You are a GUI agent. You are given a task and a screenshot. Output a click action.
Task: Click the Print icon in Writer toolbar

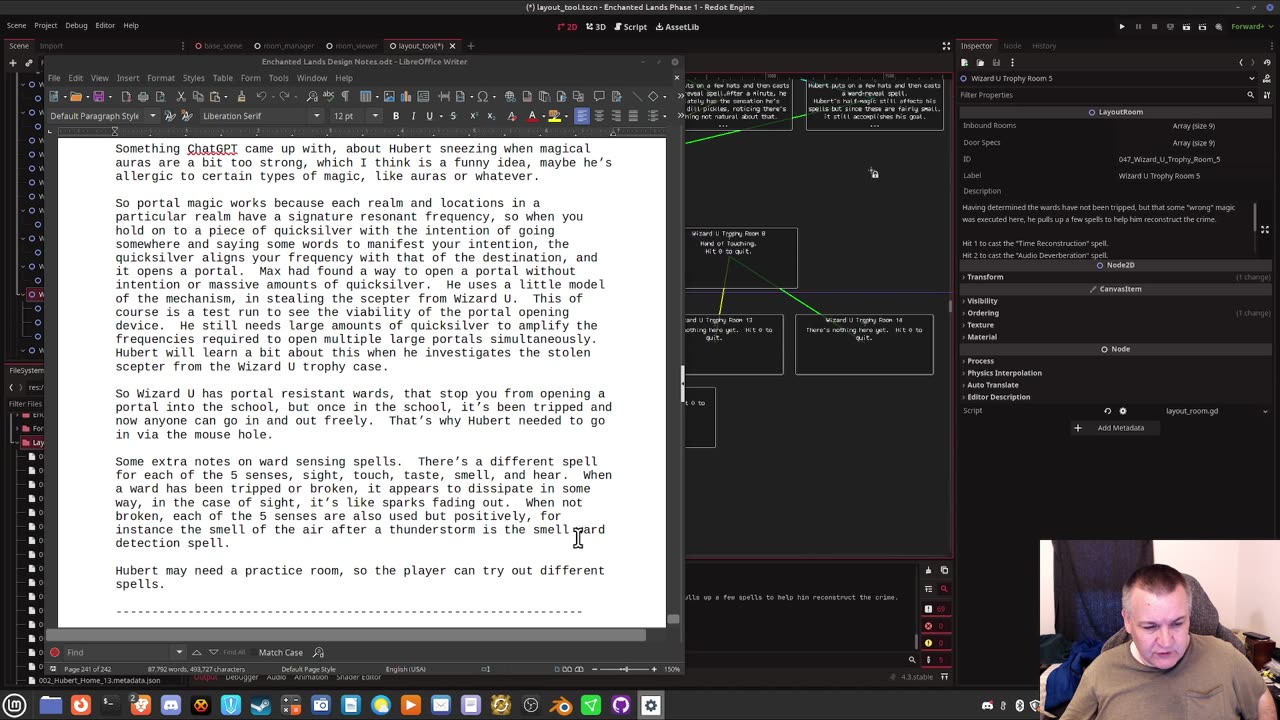143,96
